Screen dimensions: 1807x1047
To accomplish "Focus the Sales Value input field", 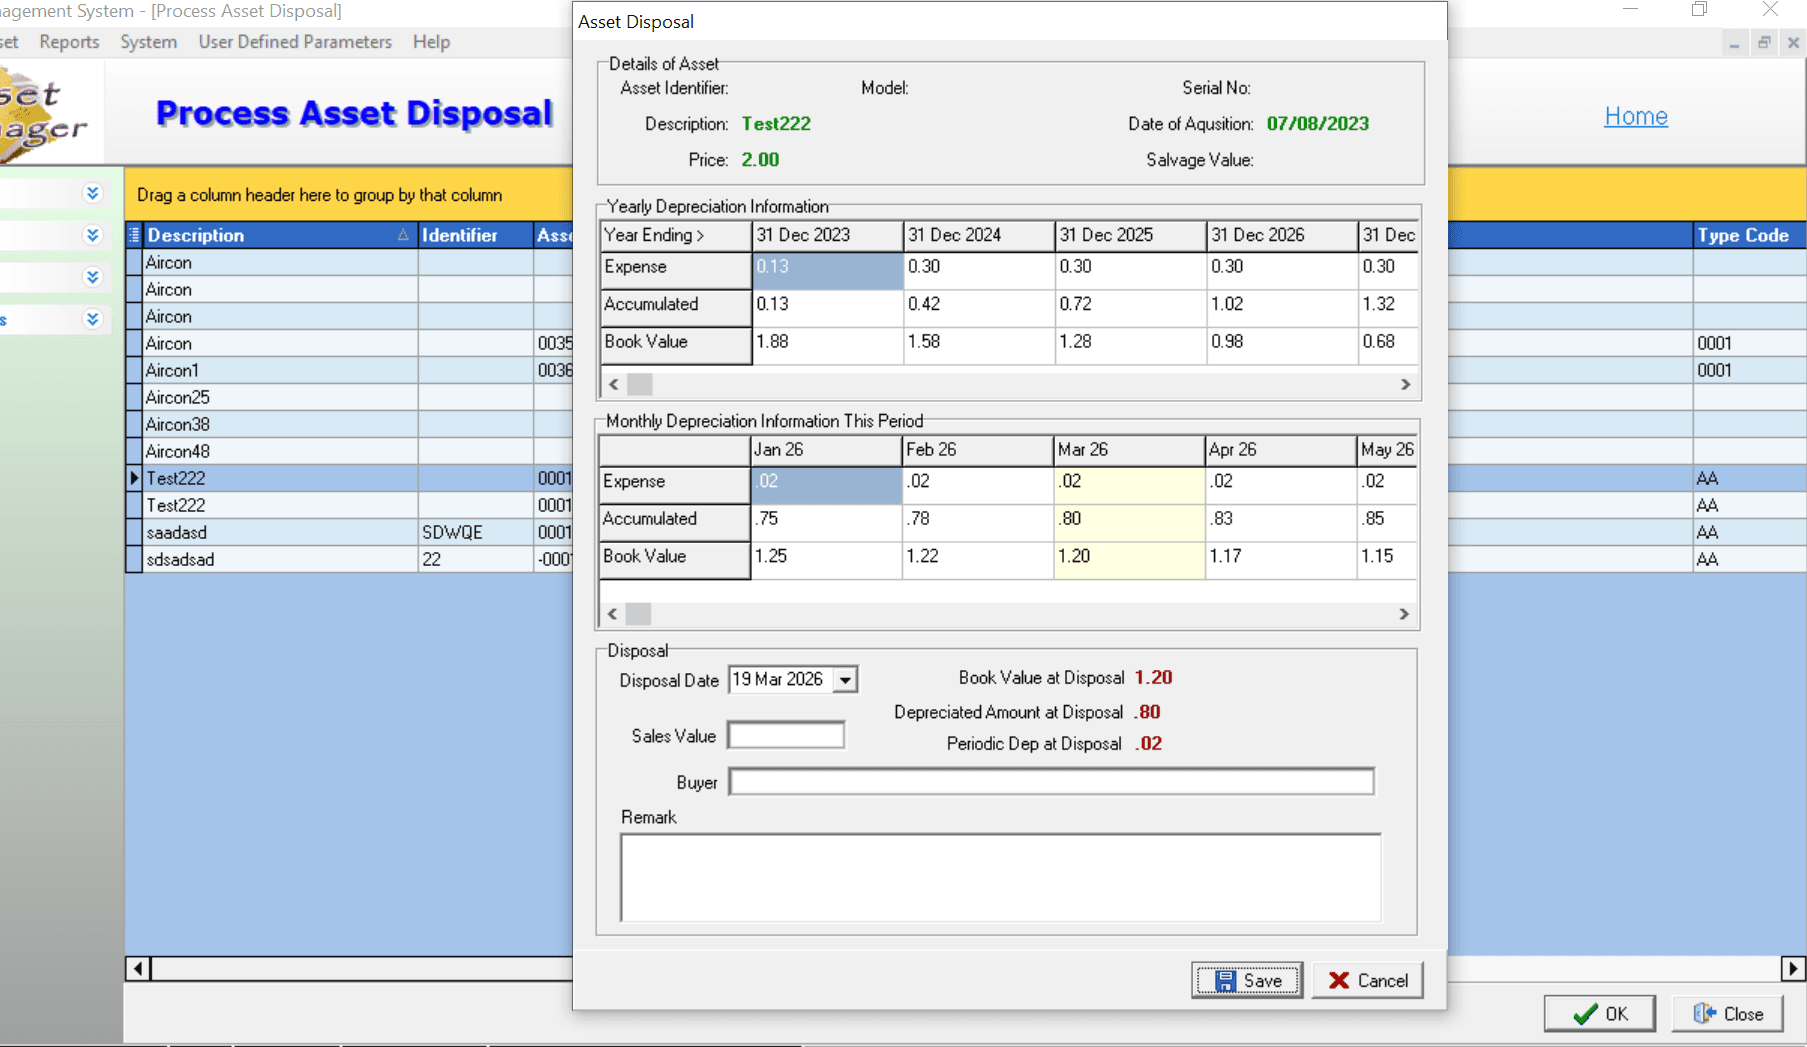I will point(786,735).
